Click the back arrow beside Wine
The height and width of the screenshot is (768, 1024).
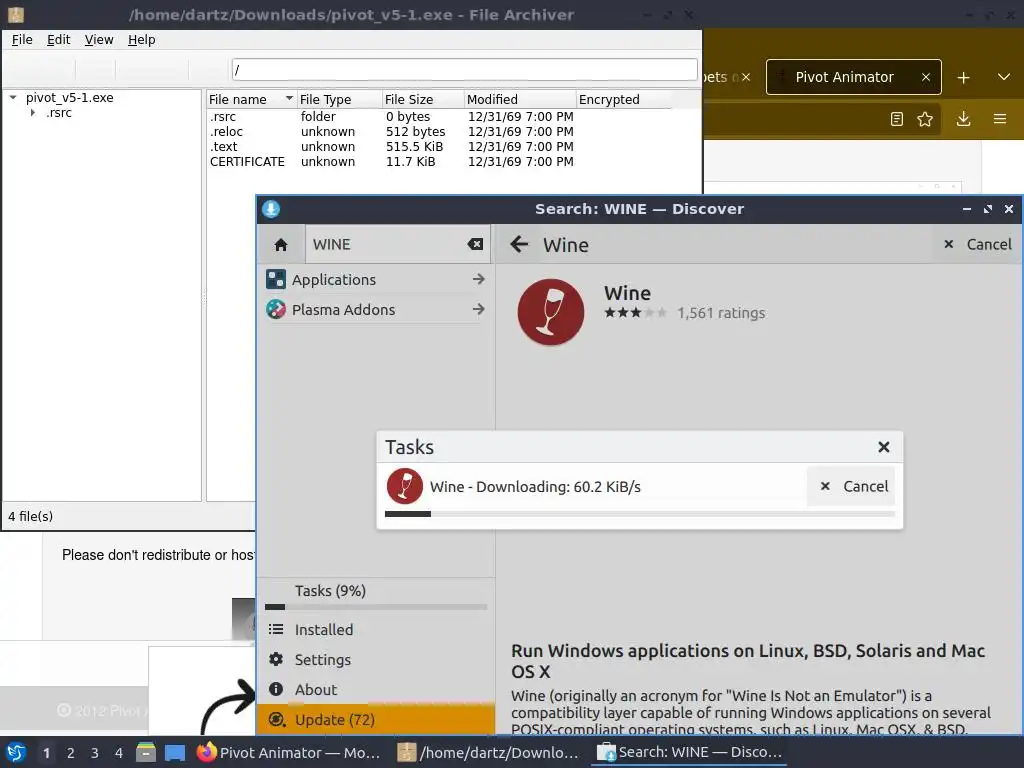point(519,245)
